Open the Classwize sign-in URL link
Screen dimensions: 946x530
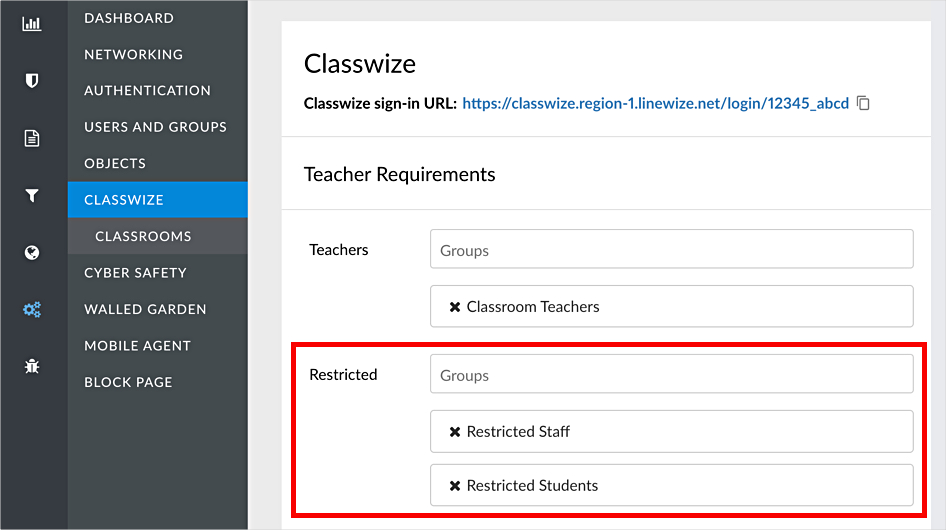click(x=655, y=103)
